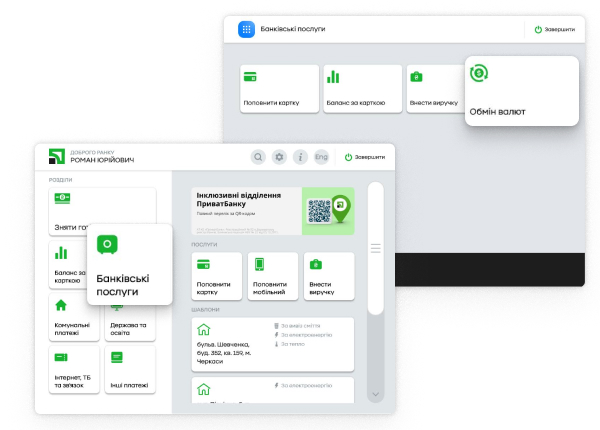This screenshot has height=430, width=600.
Task: Open the Інші платежі tile
Action: [x=130, y=369]
